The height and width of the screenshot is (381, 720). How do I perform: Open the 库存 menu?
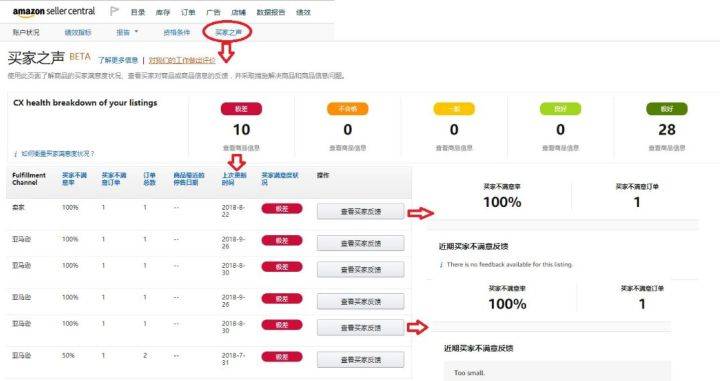point(163,12)
